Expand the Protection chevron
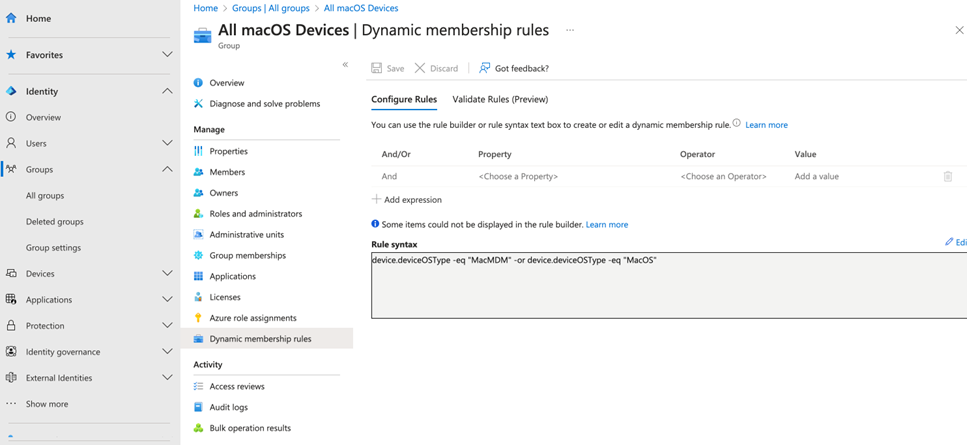 tap(167, 325)
